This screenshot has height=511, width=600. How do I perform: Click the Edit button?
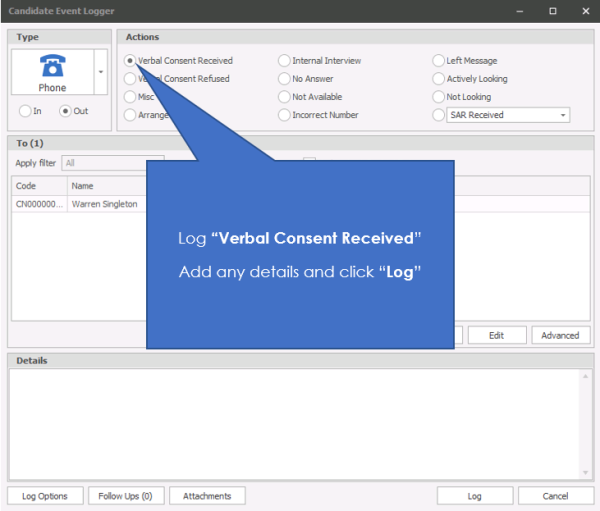[x=496, y=335]
